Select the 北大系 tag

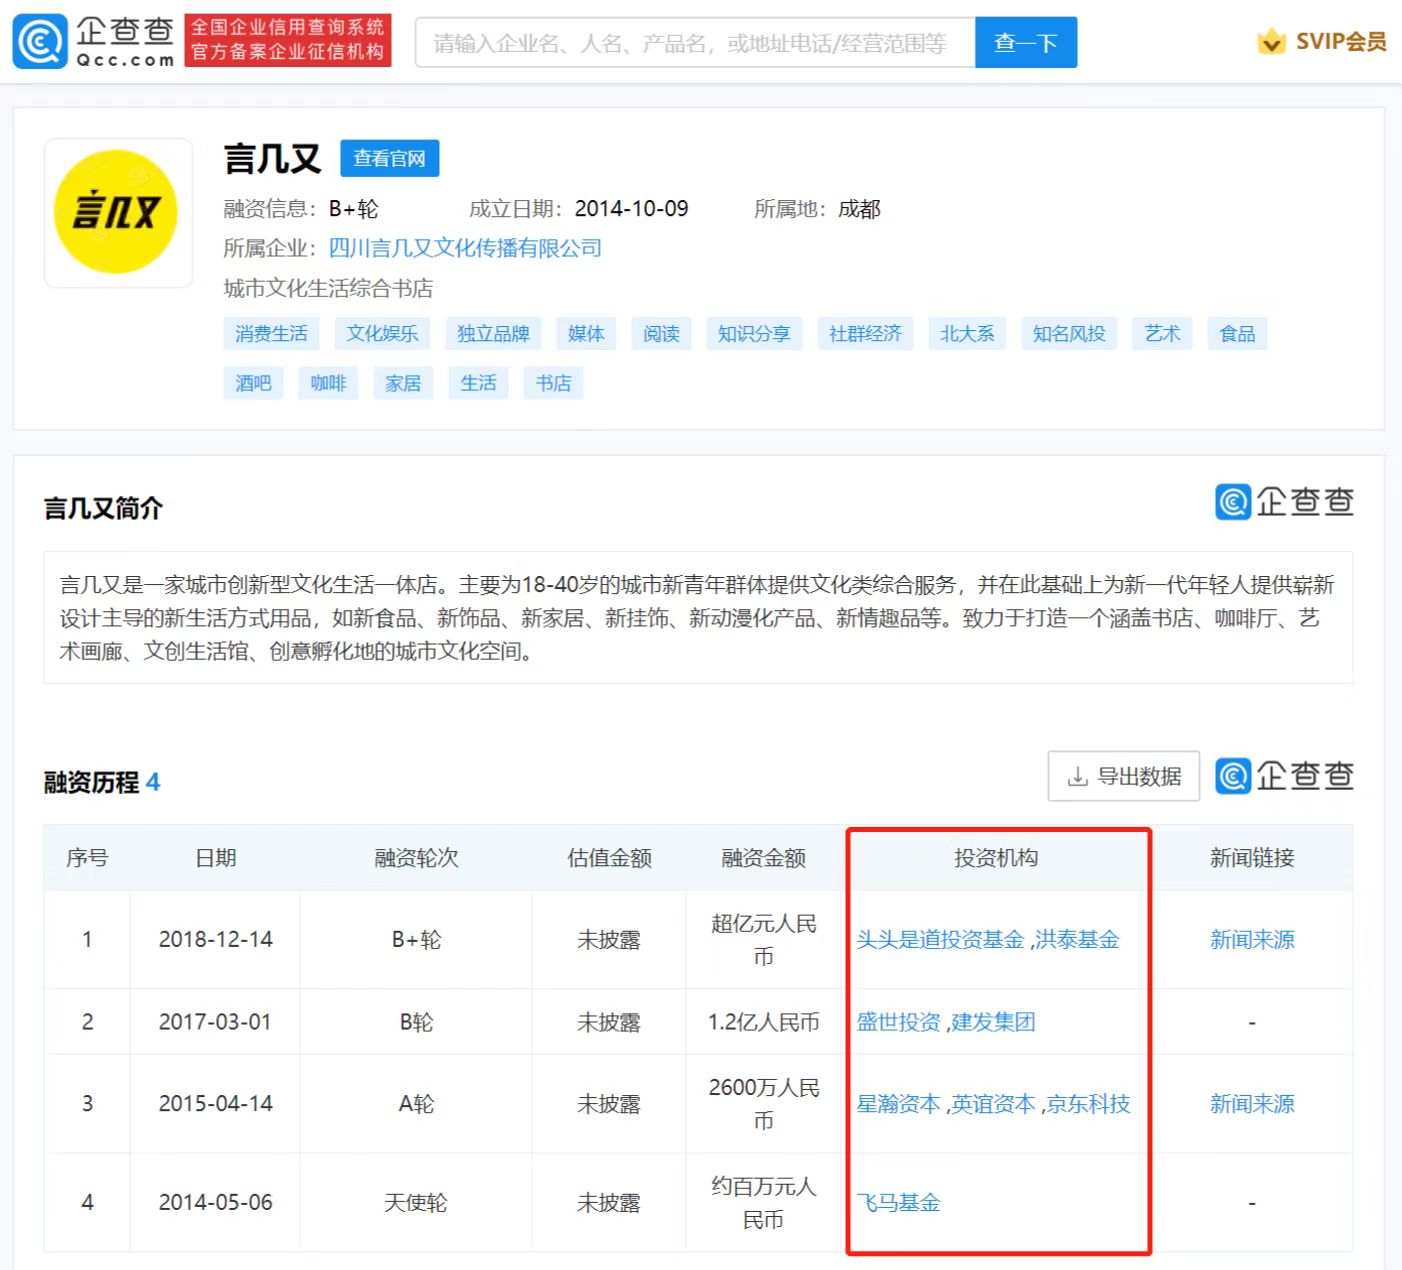click(967, 334)
